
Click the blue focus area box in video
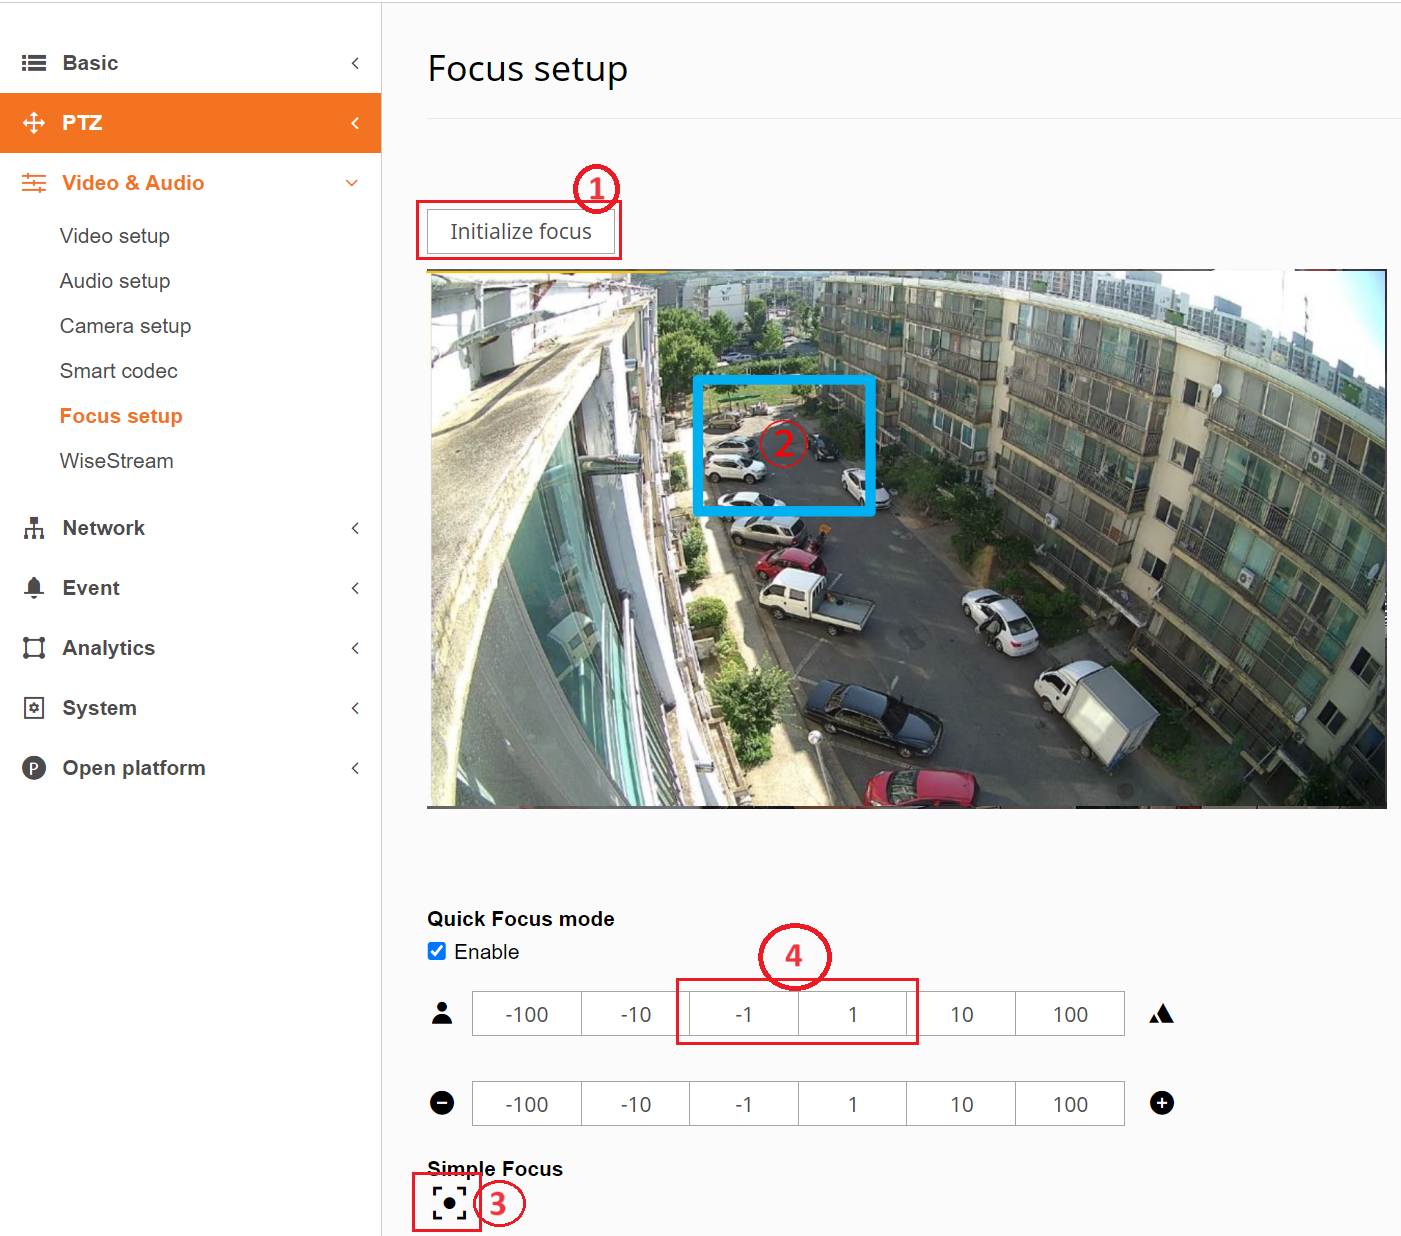pos(784,446)
